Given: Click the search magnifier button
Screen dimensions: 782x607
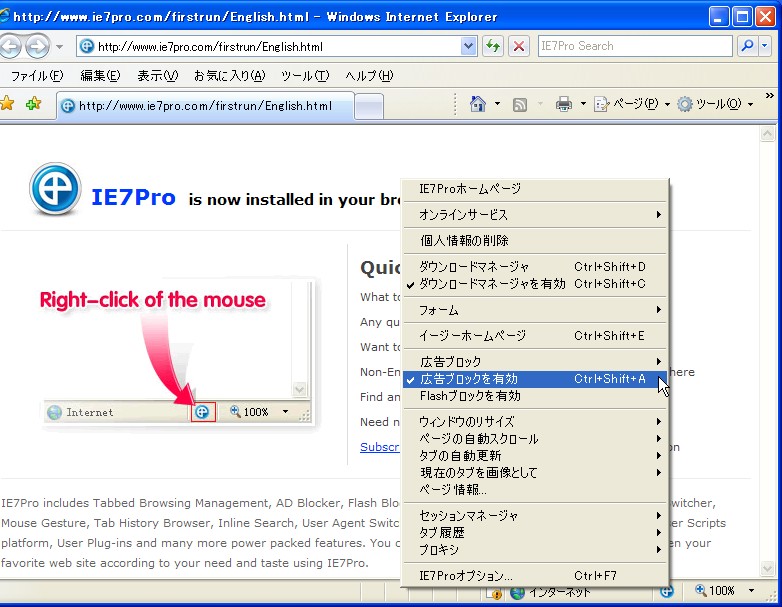Looking at the screenshot, I should (x=747, y=46).
